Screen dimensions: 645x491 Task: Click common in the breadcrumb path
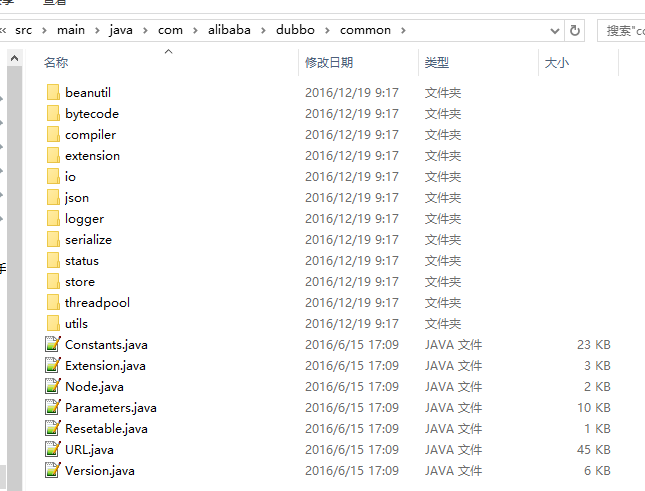click(x=365, y=30)
